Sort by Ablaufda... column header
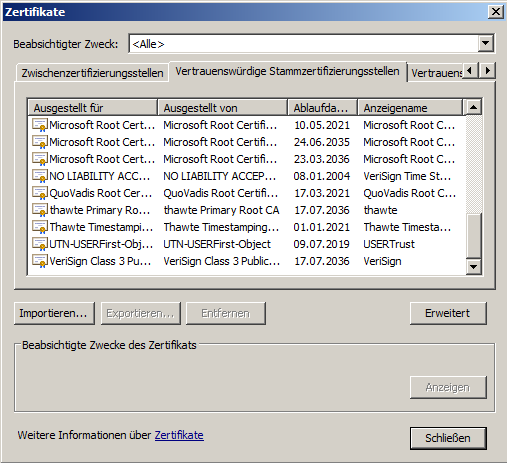507x463 pixels. [323, 108]
